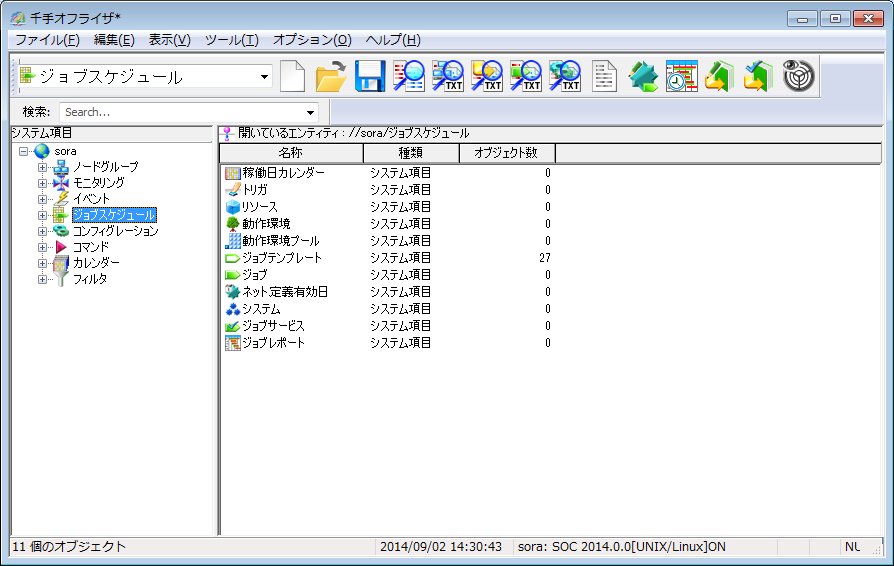
Task: Expand the コンフィグレーション tree node
Action: point(42,231)
